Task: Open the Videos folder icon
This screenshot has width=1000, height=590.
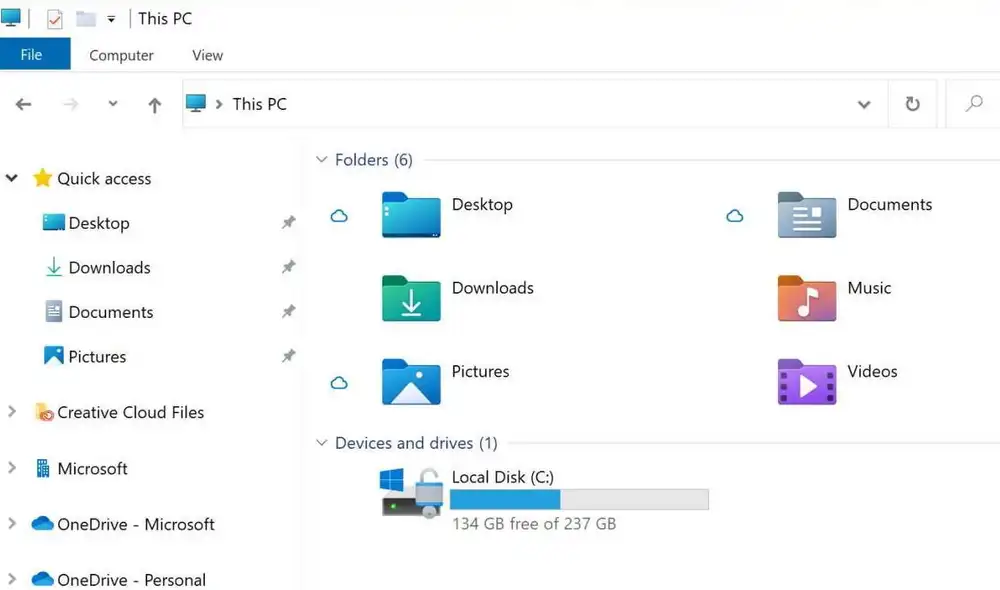Action: 806,382
